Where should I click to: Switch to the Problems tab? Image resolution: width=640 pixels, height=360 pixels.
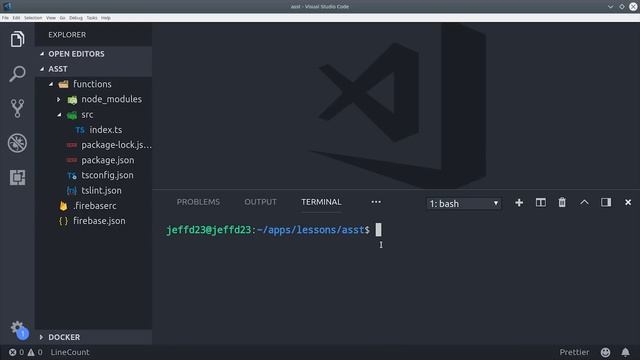tap(198, 202)
